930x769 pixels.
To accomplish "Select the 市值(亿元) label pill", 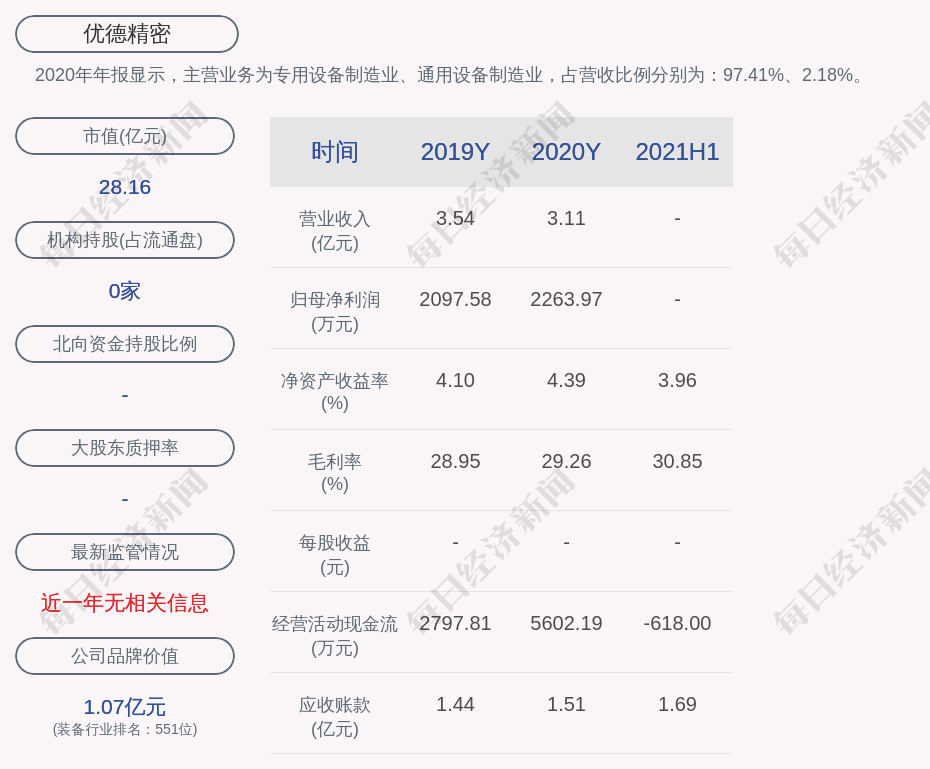I will click(125, 136).
